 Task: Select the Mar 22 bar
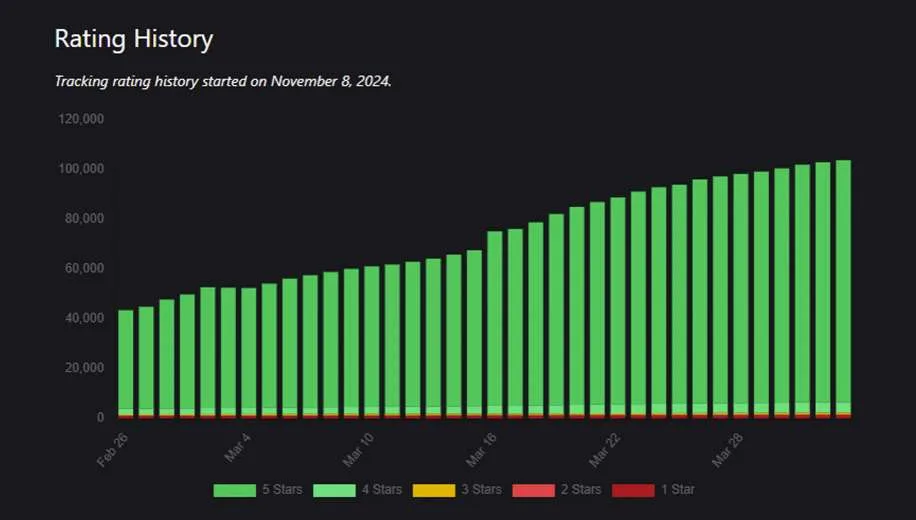[617, 308]
